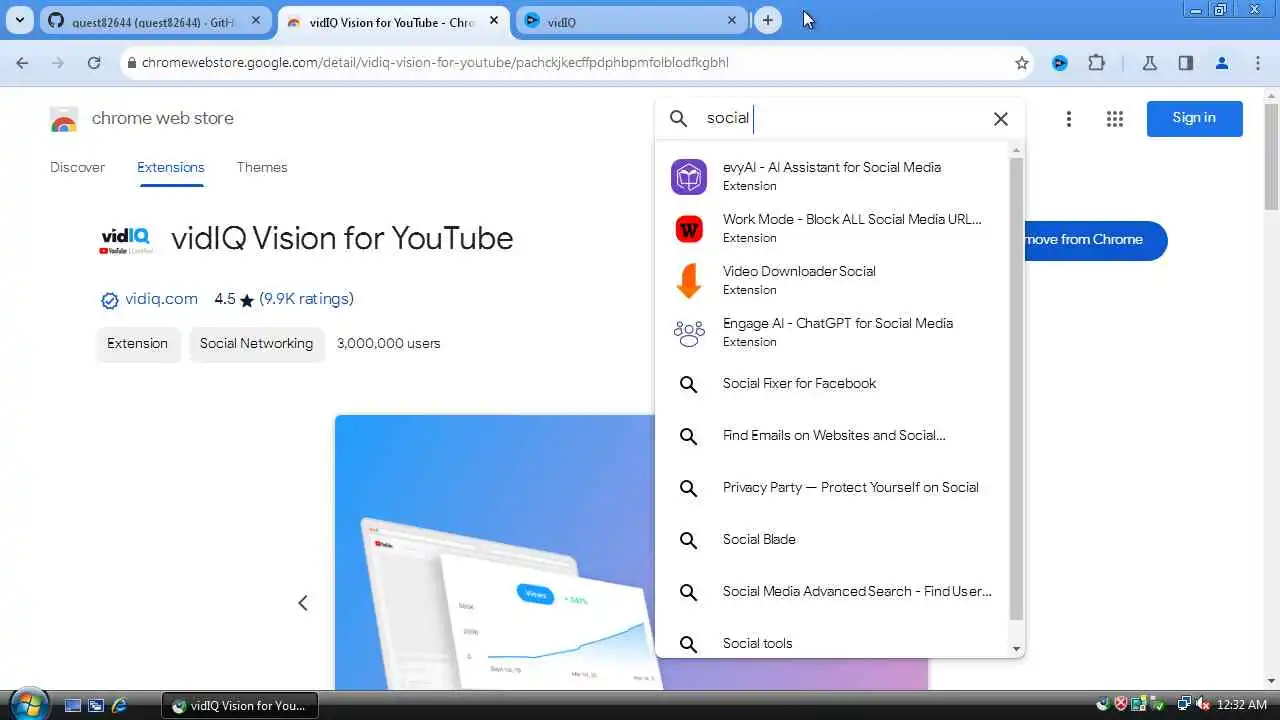Click the magnifier icon in the search box
The width and height of the screenshot is (1280, 720).
[679, 119]
